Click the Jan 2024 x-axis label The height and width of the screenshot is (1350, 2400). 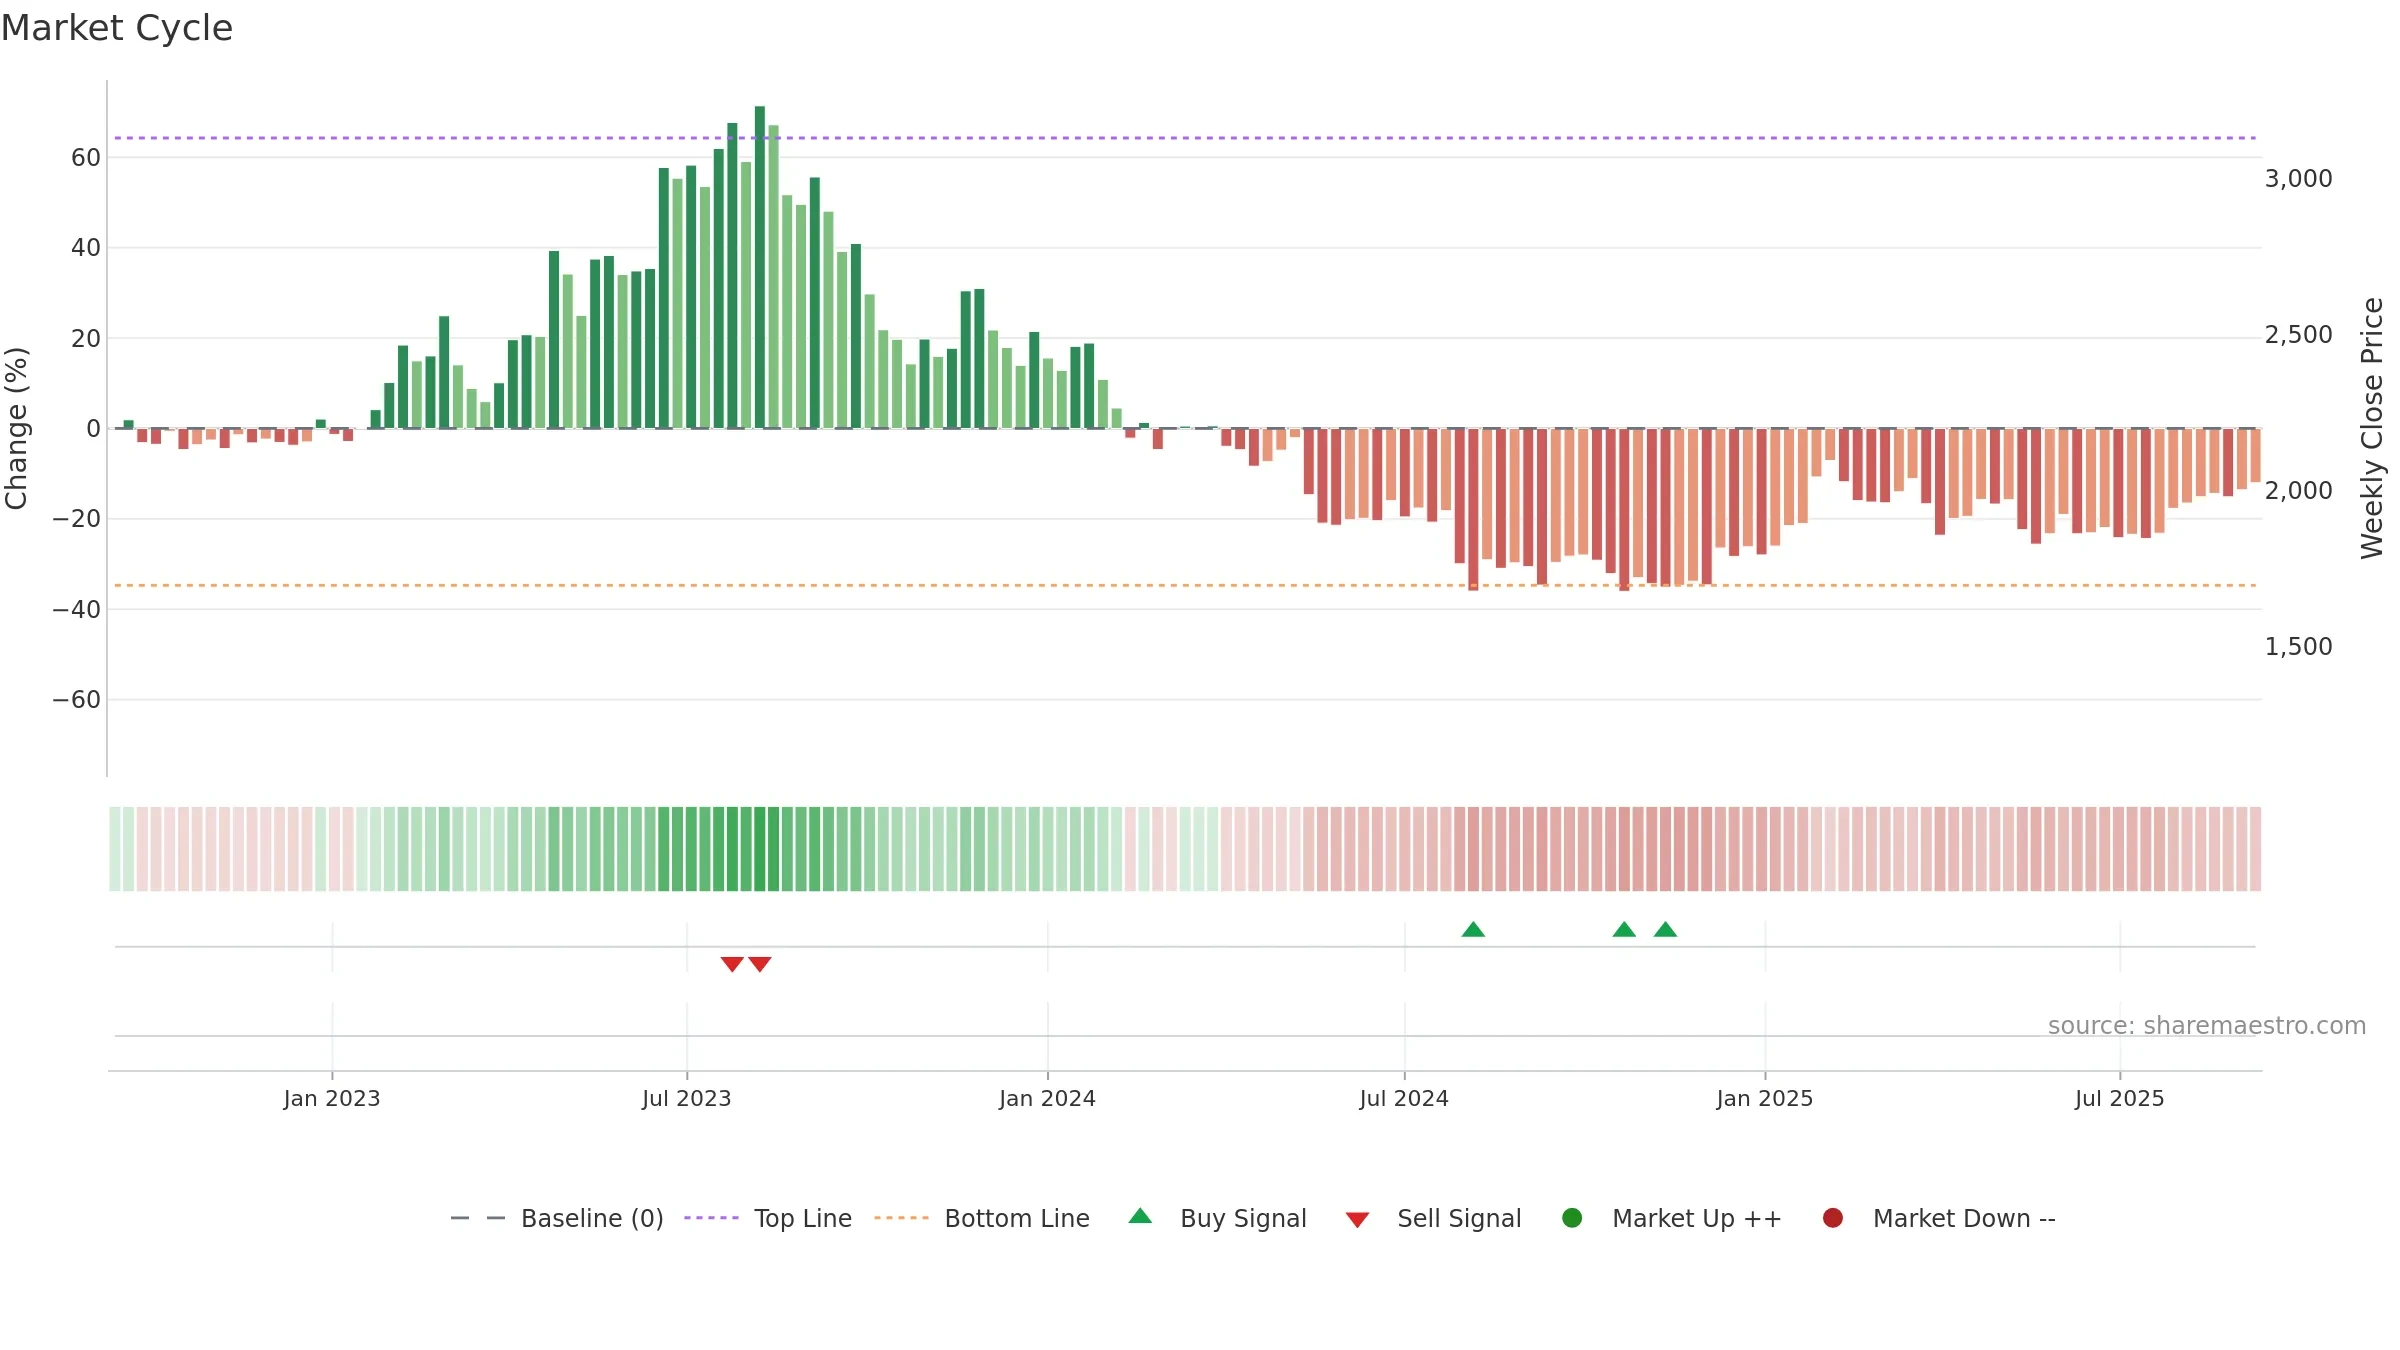tap(1048, 1098)
